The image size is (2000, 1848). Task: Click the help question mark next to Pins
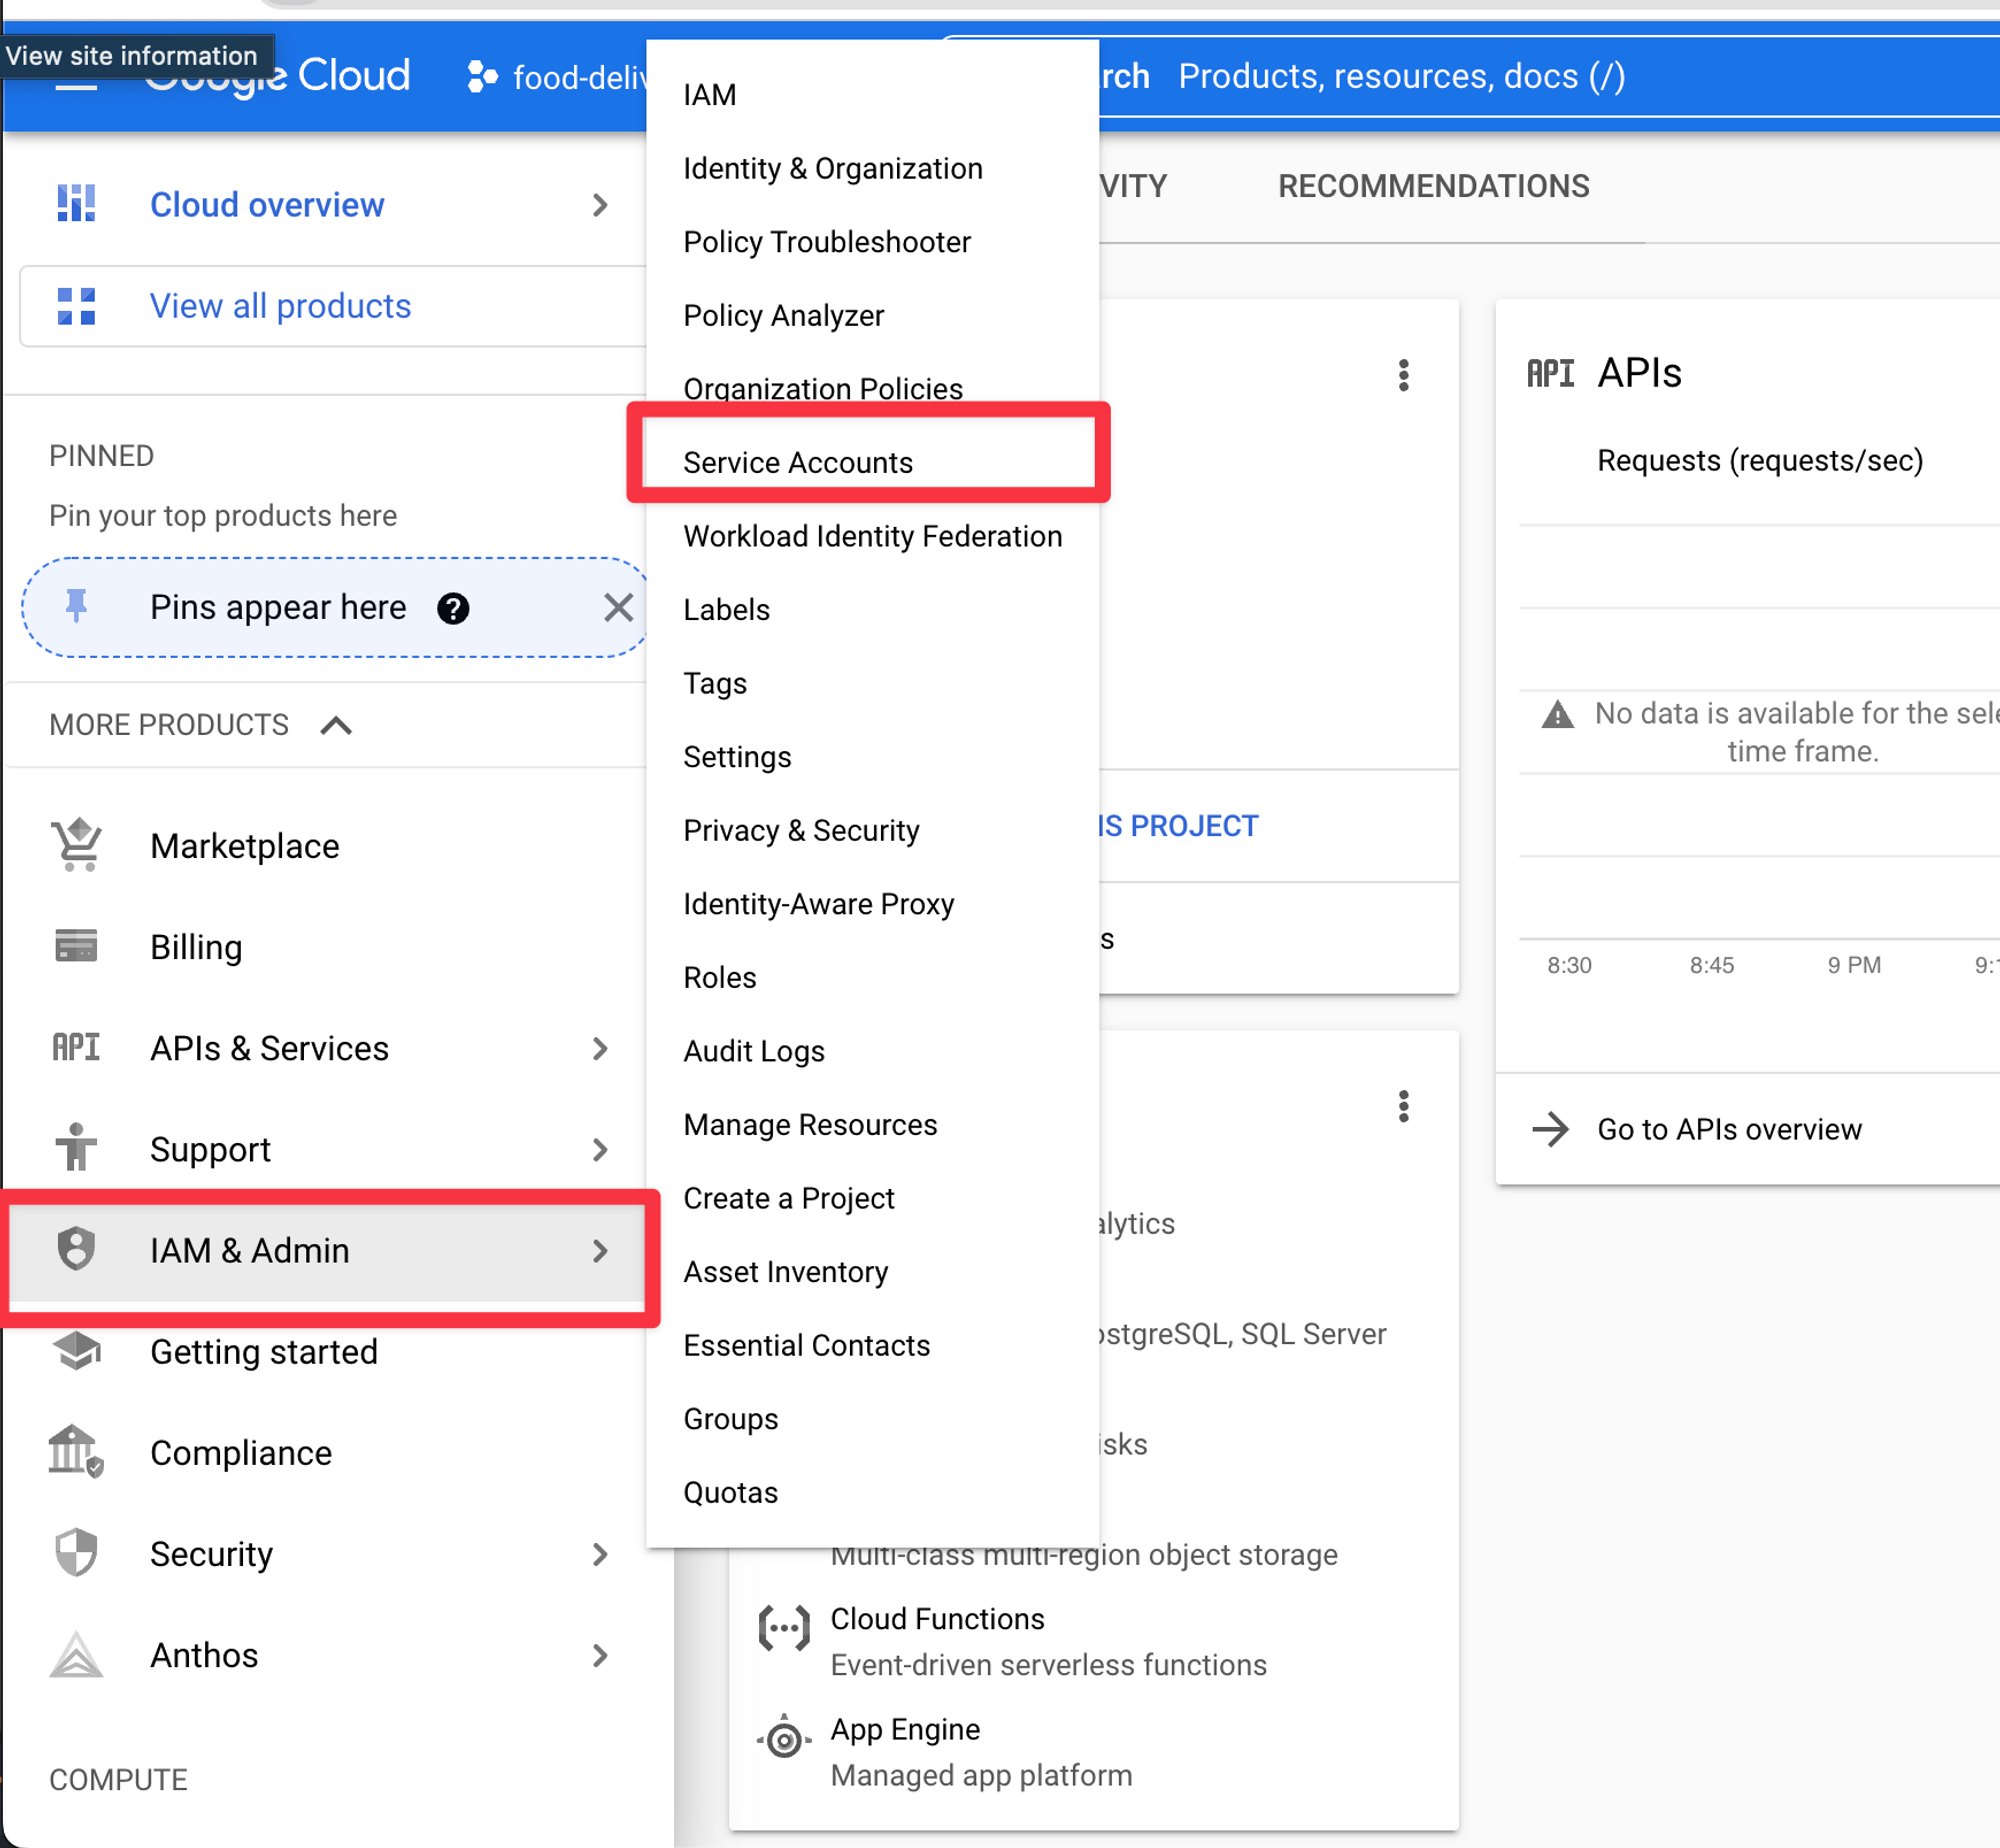pyautogui.click(x=453, y=608)
